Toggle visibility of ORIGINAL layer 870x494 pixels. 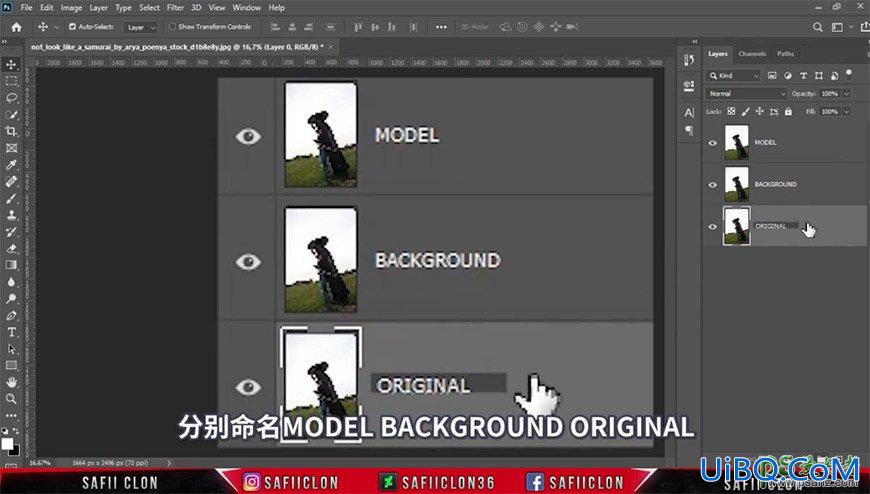(x=712, y=226)
